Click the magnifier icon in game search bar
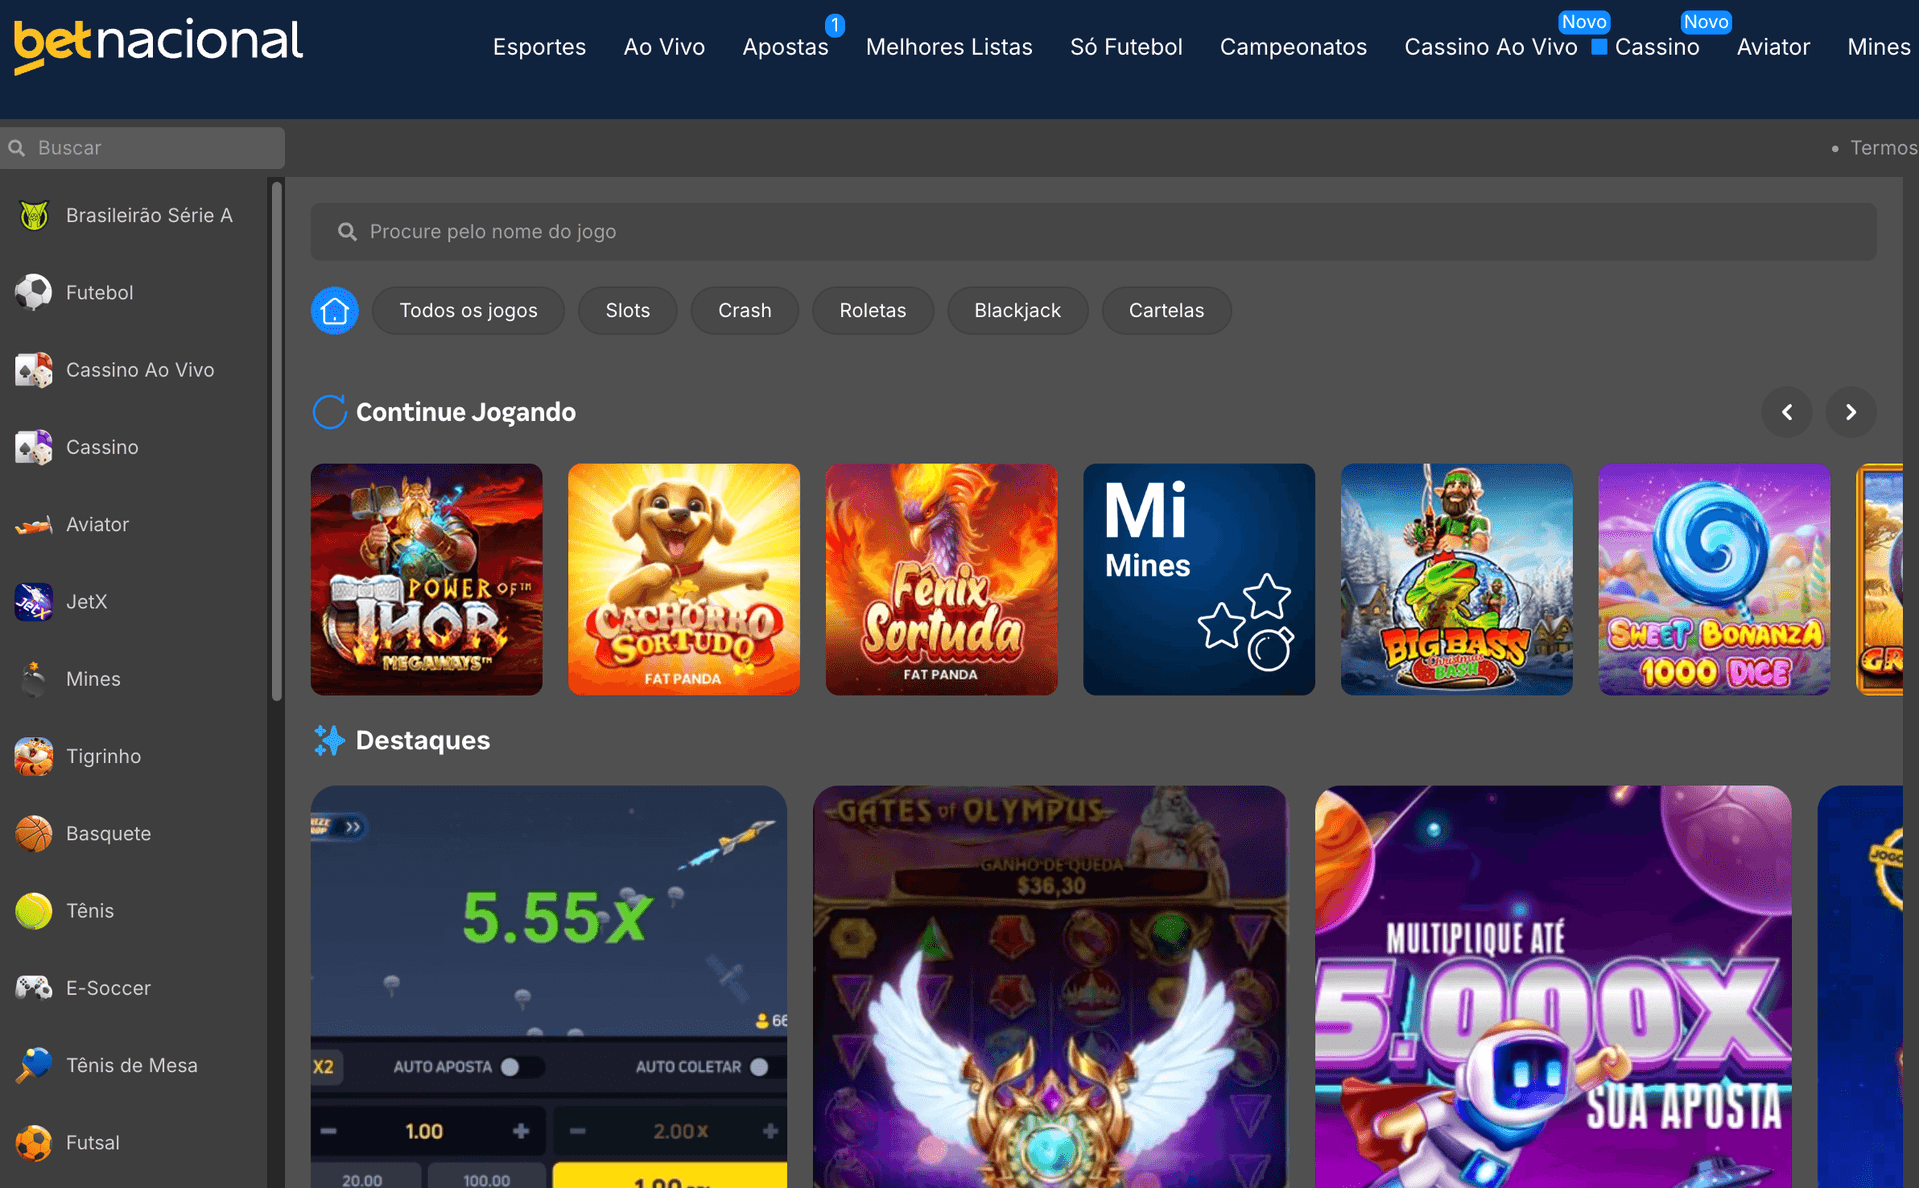The image size is (1919, 1188). 347,232
